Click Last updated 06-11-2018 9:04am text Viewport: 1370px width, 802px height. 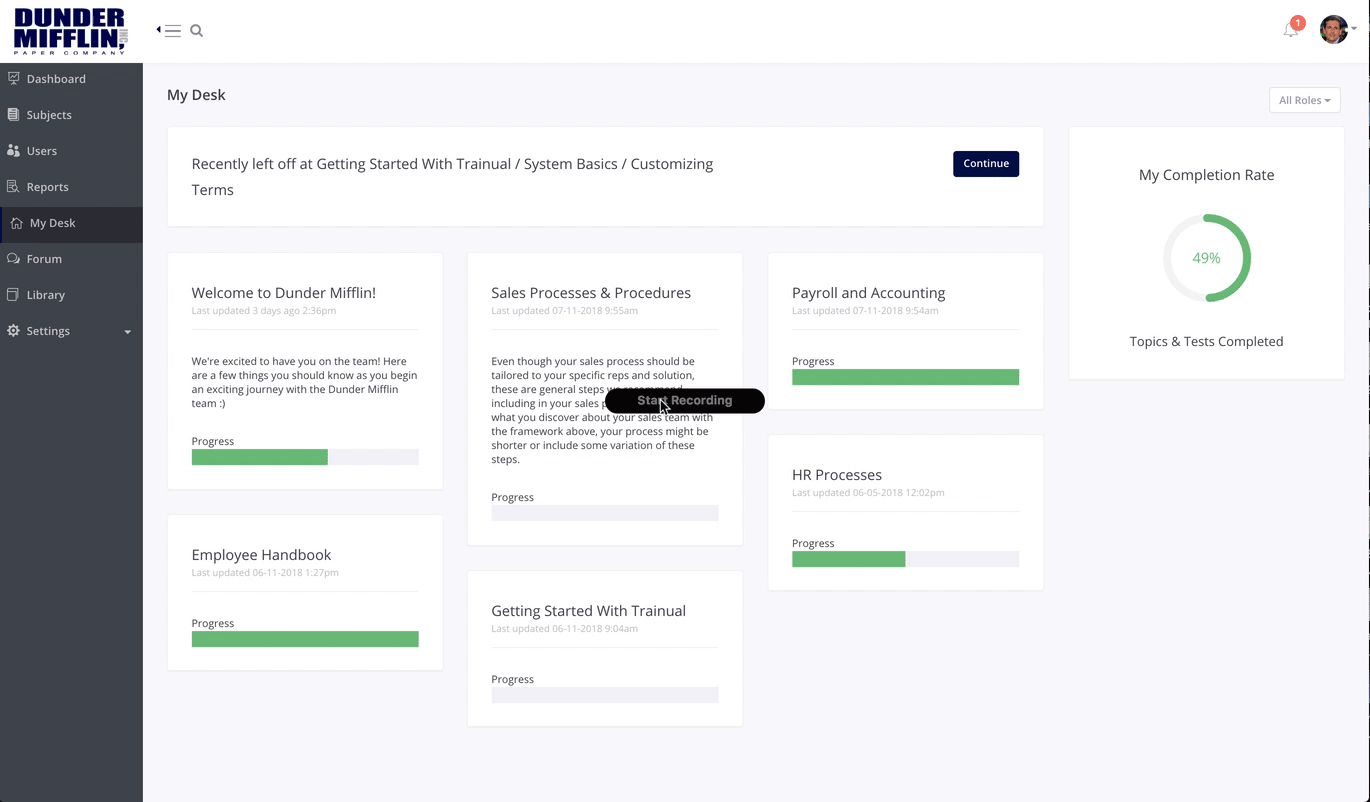pyautogui.click(x=564, y=629)
